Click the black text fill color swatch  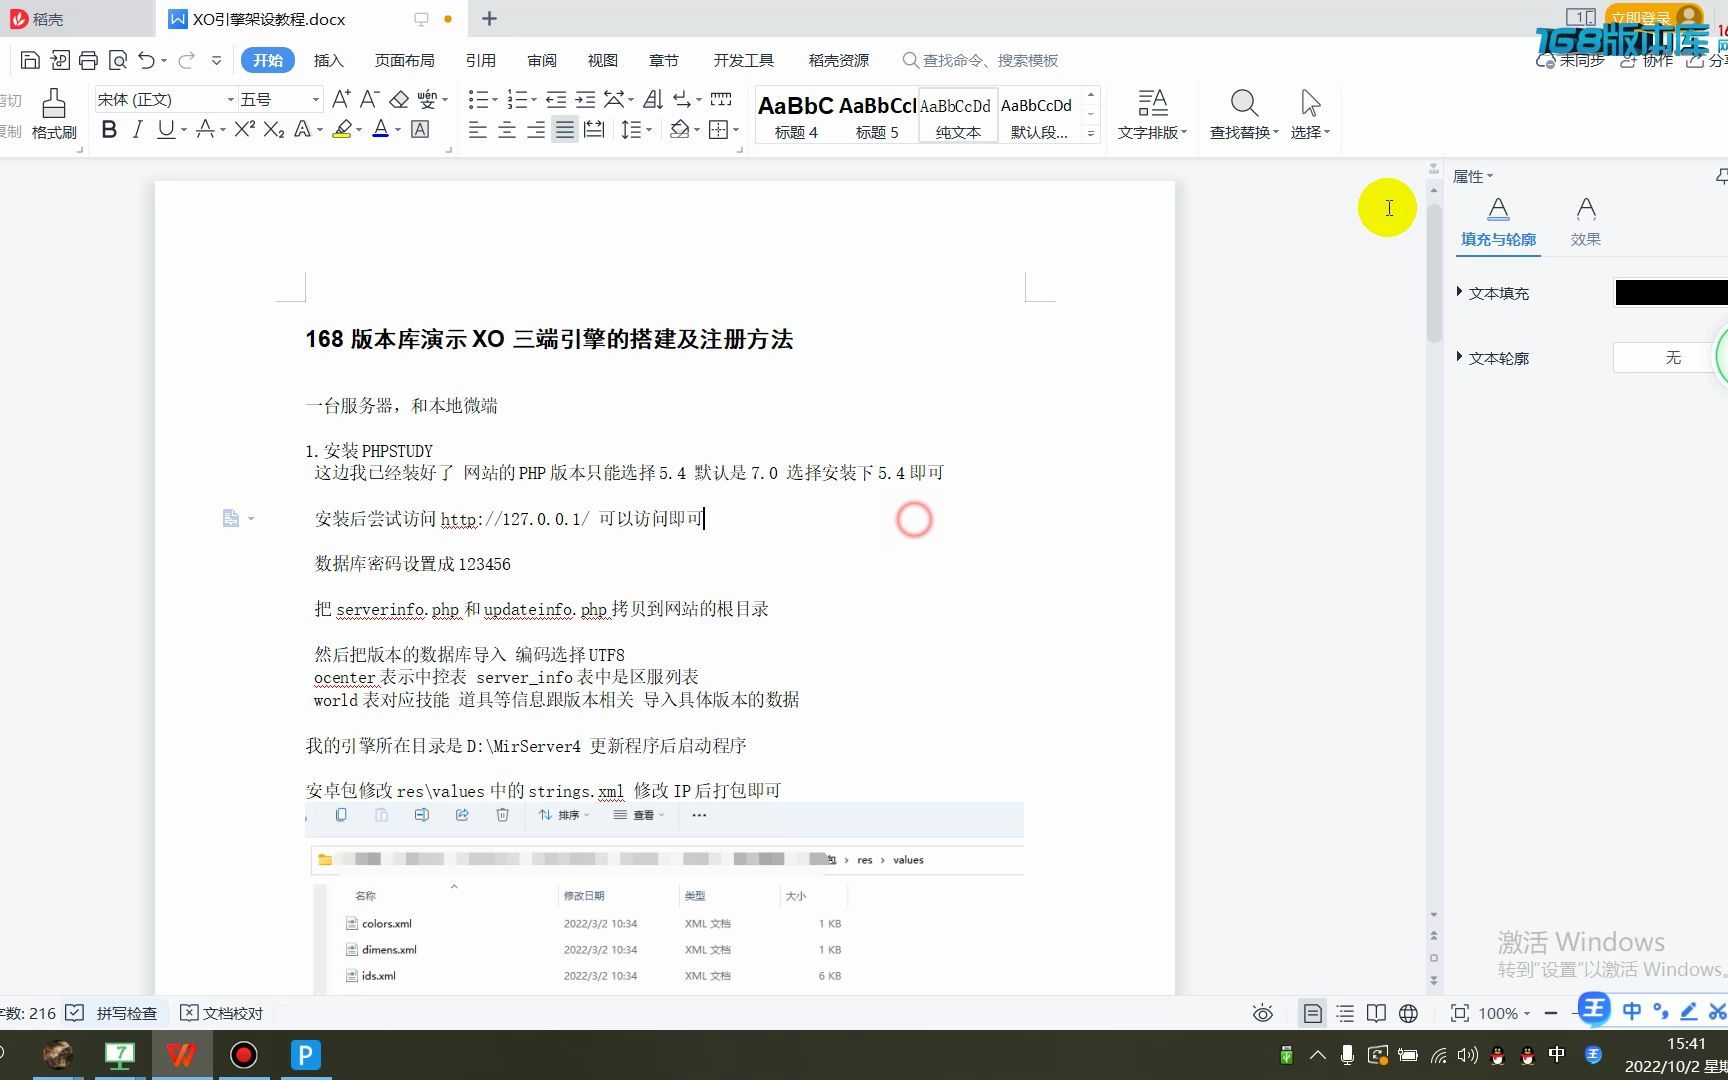1671,292
